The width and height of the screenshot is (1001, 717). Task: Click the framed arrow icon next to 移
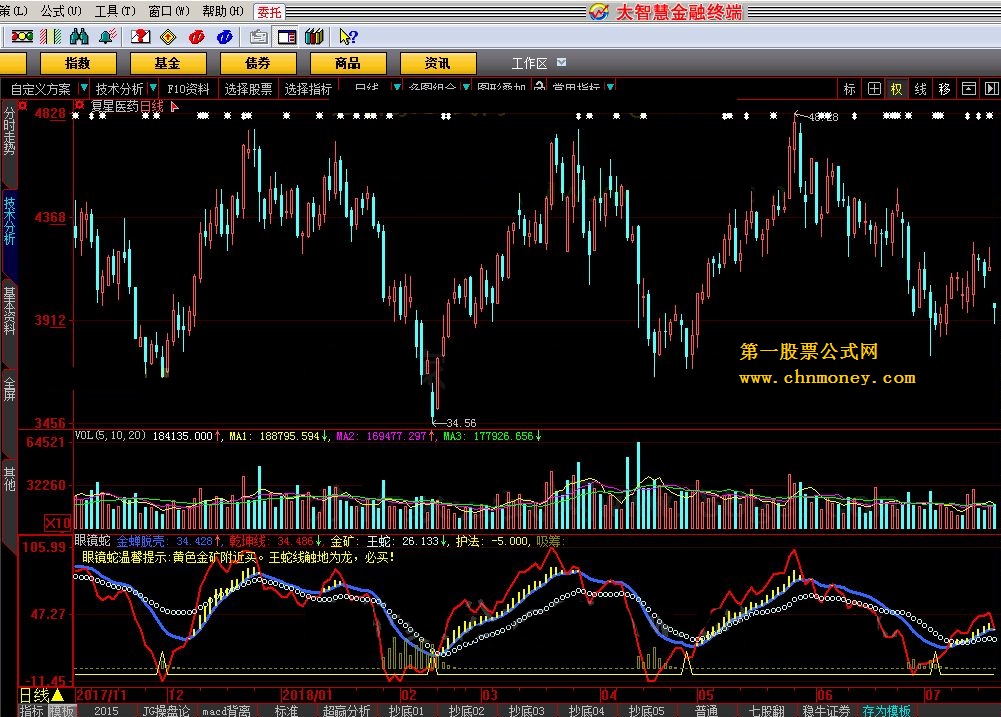click(968, 89)
